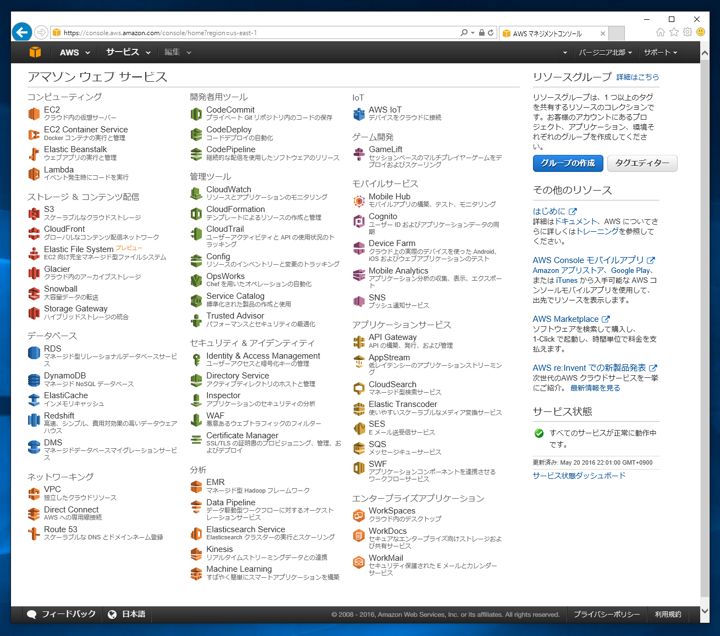This screenshot has height=636, width=720.
Task: Expand the address bar search dropdown arrow
Action: point(472,33)
